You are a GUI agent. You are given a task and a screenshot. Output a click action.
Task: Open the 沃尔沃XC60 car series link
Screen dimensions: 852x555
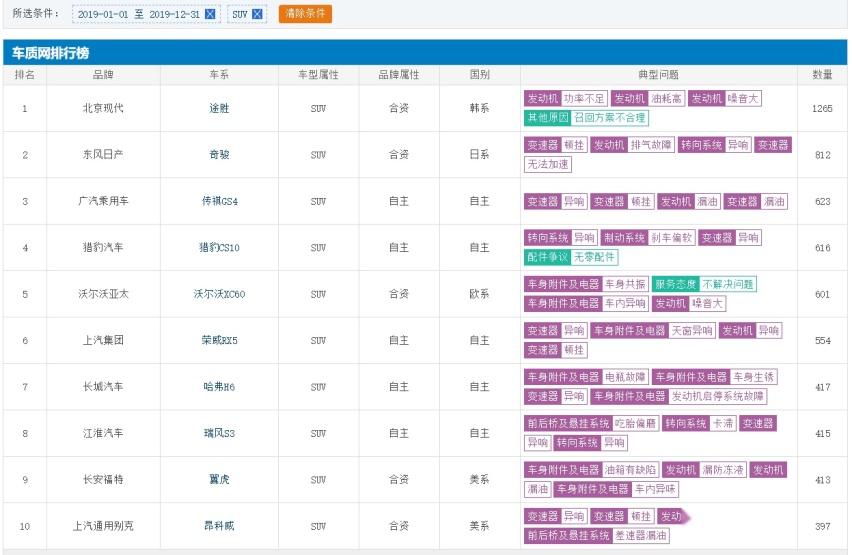[220, 294]
